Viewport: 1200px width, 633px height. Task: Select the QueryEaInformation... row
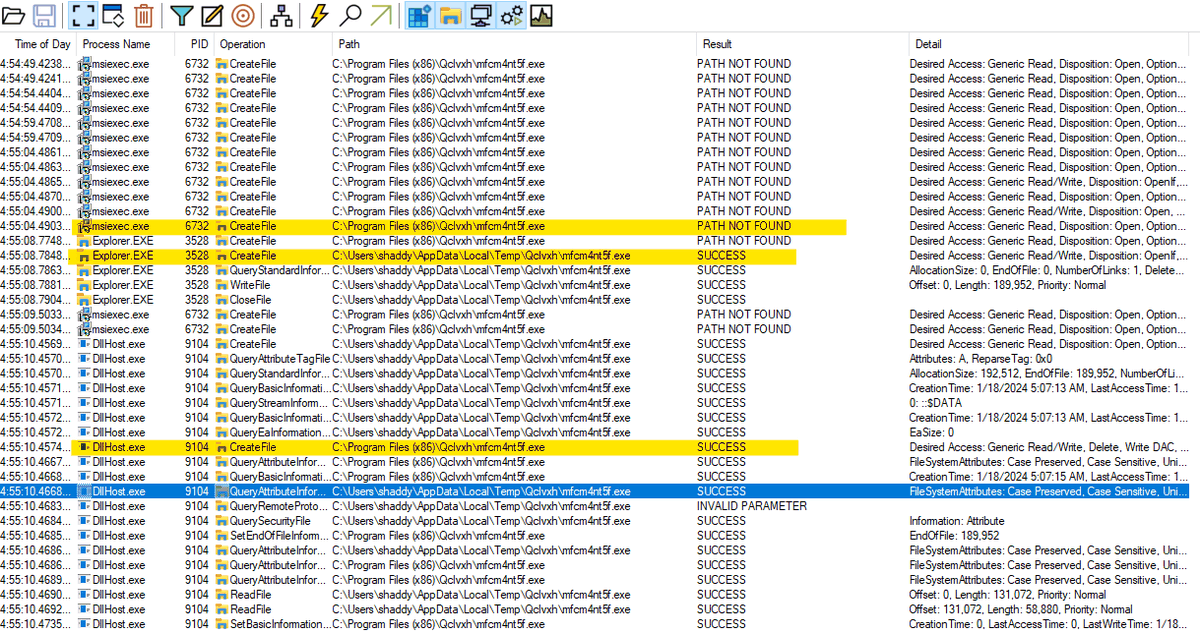(600, 432)
